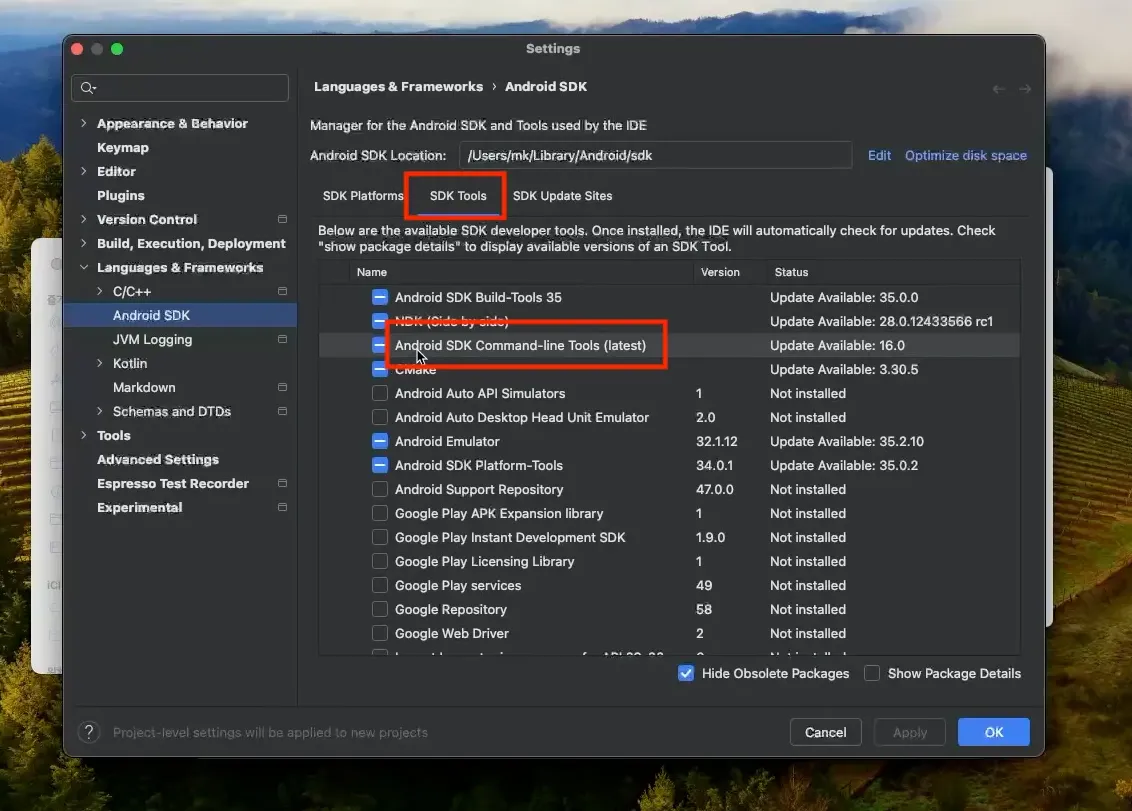Click project-level icon beside Espresso Test Recorder
Image resolution: width=1132 pixels, height=811 pixels.
pos(282,483)
